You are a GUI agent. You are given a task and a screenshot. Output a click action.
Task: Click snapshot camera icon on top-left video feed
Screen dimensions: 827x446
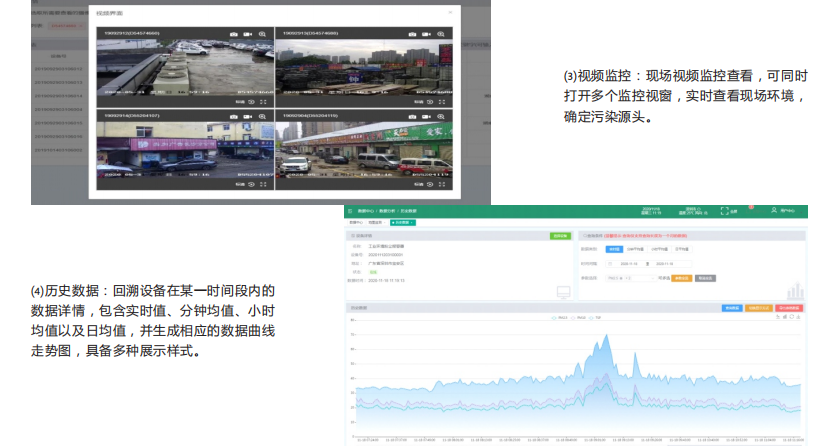(x=233, y=33)
